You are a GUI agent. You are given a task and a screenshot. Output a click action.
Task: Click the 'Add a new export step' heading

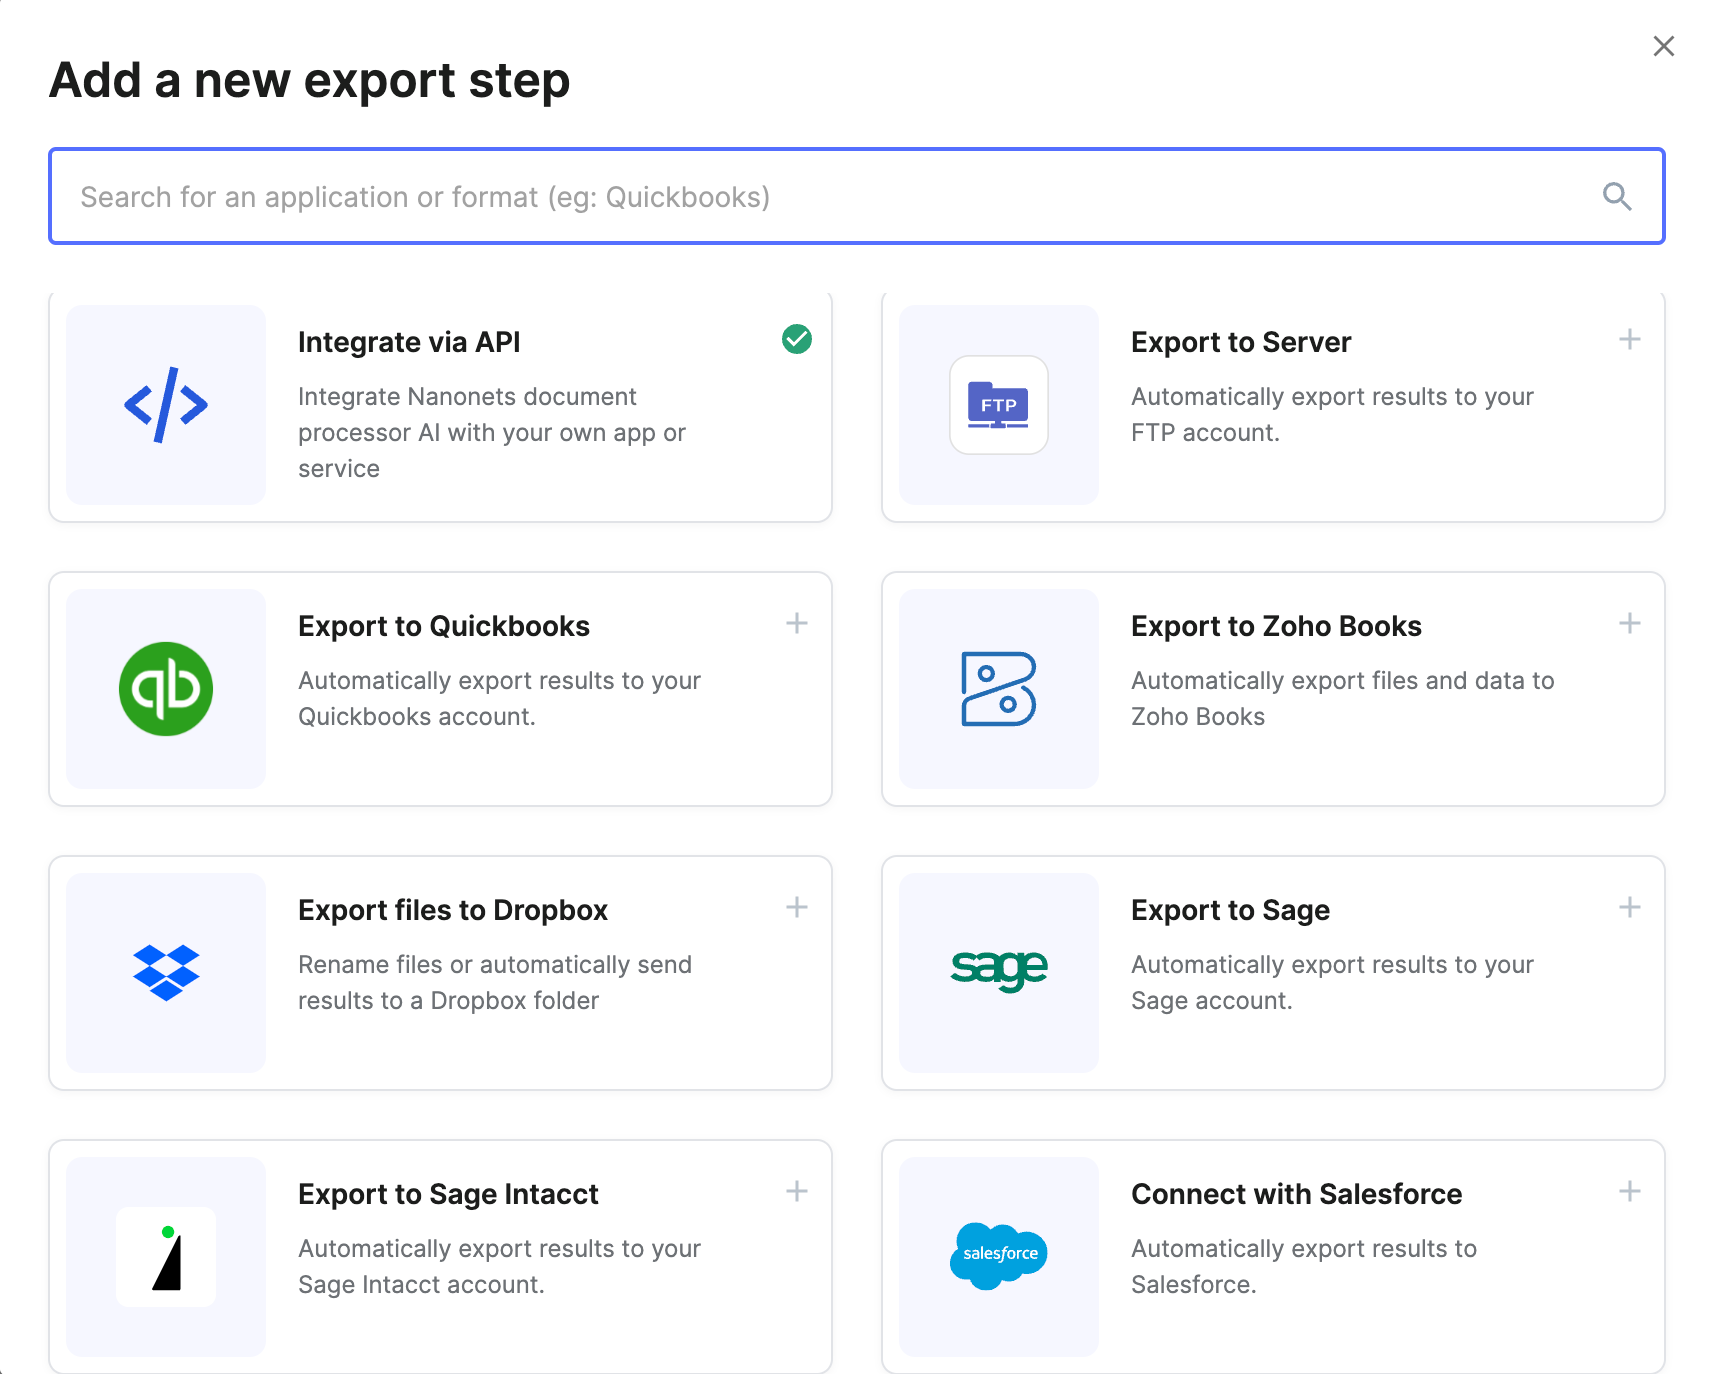coord(310,80)
